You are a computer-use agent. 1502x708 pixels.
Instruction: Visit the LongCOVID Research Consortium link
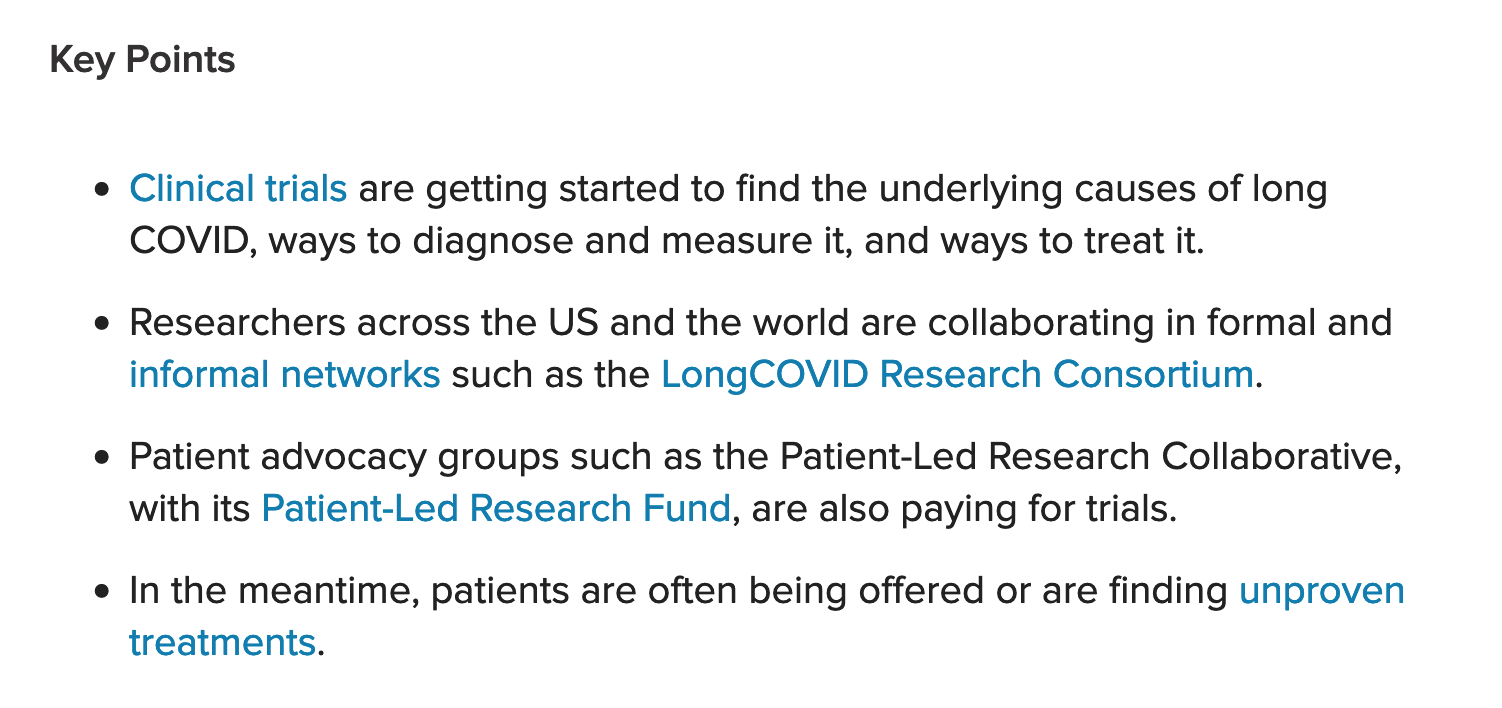tap(957, 374)
